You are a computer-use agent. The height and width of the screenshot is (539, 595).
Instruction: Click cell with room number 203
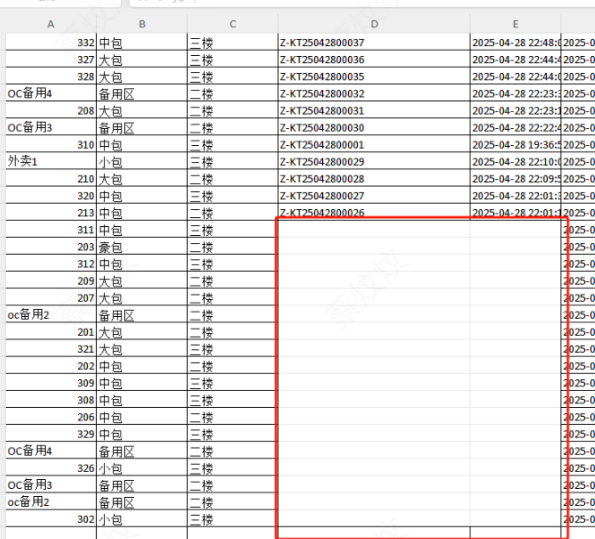coord(51,247)
